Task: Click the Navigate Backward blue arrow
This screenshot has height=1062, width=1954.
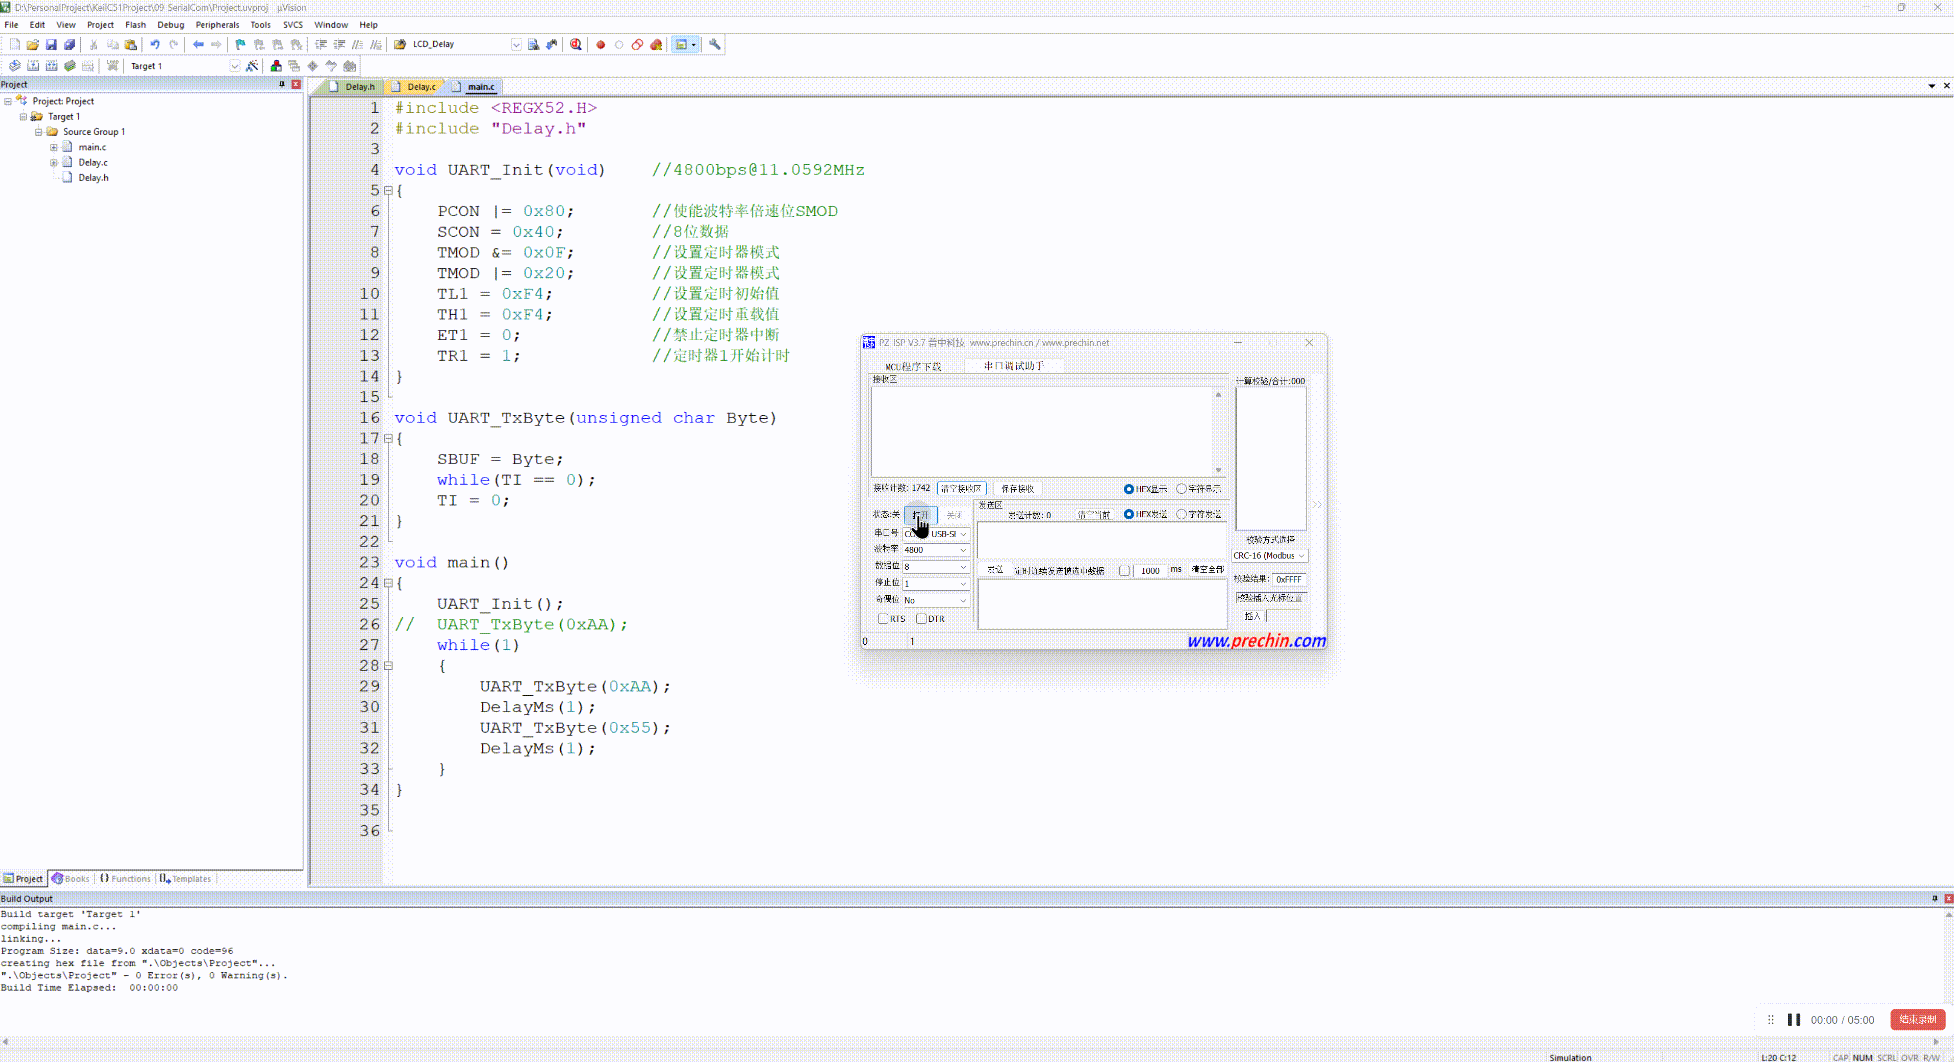Action: click(x=198, y=44)
